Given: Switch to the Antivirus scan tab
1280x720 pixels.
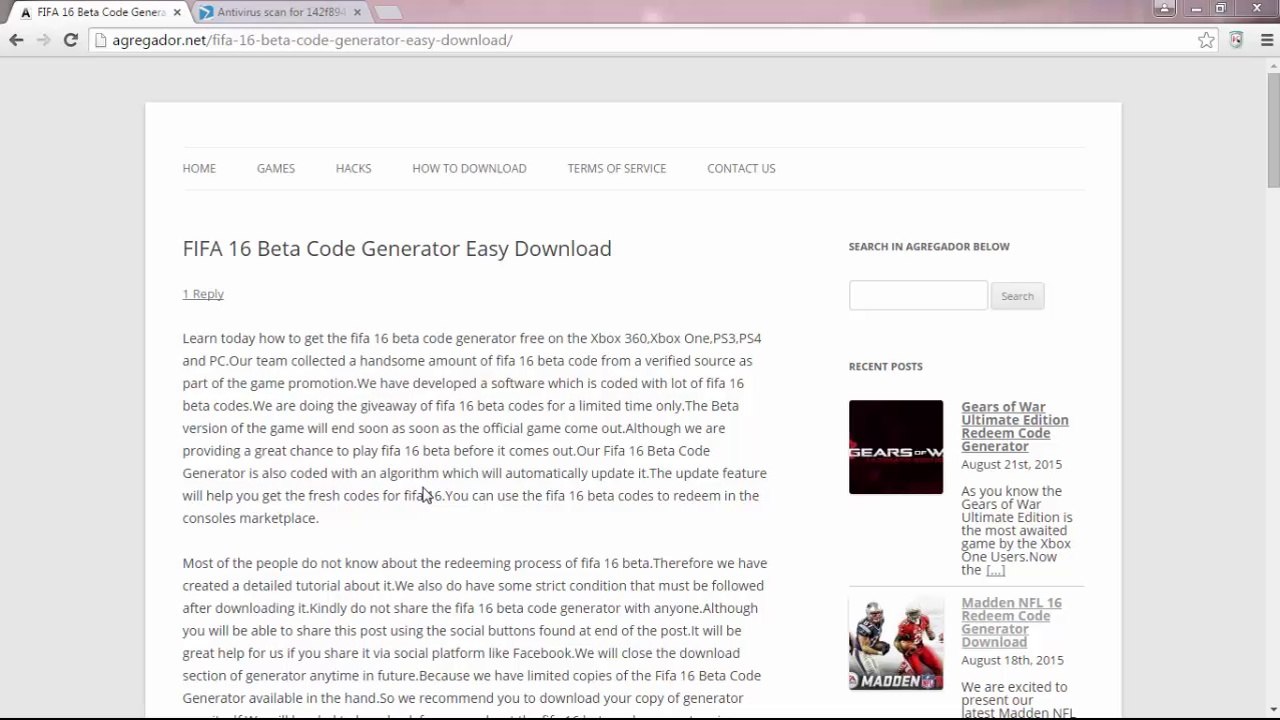Looking at the screenshot, I should (279, 12).
